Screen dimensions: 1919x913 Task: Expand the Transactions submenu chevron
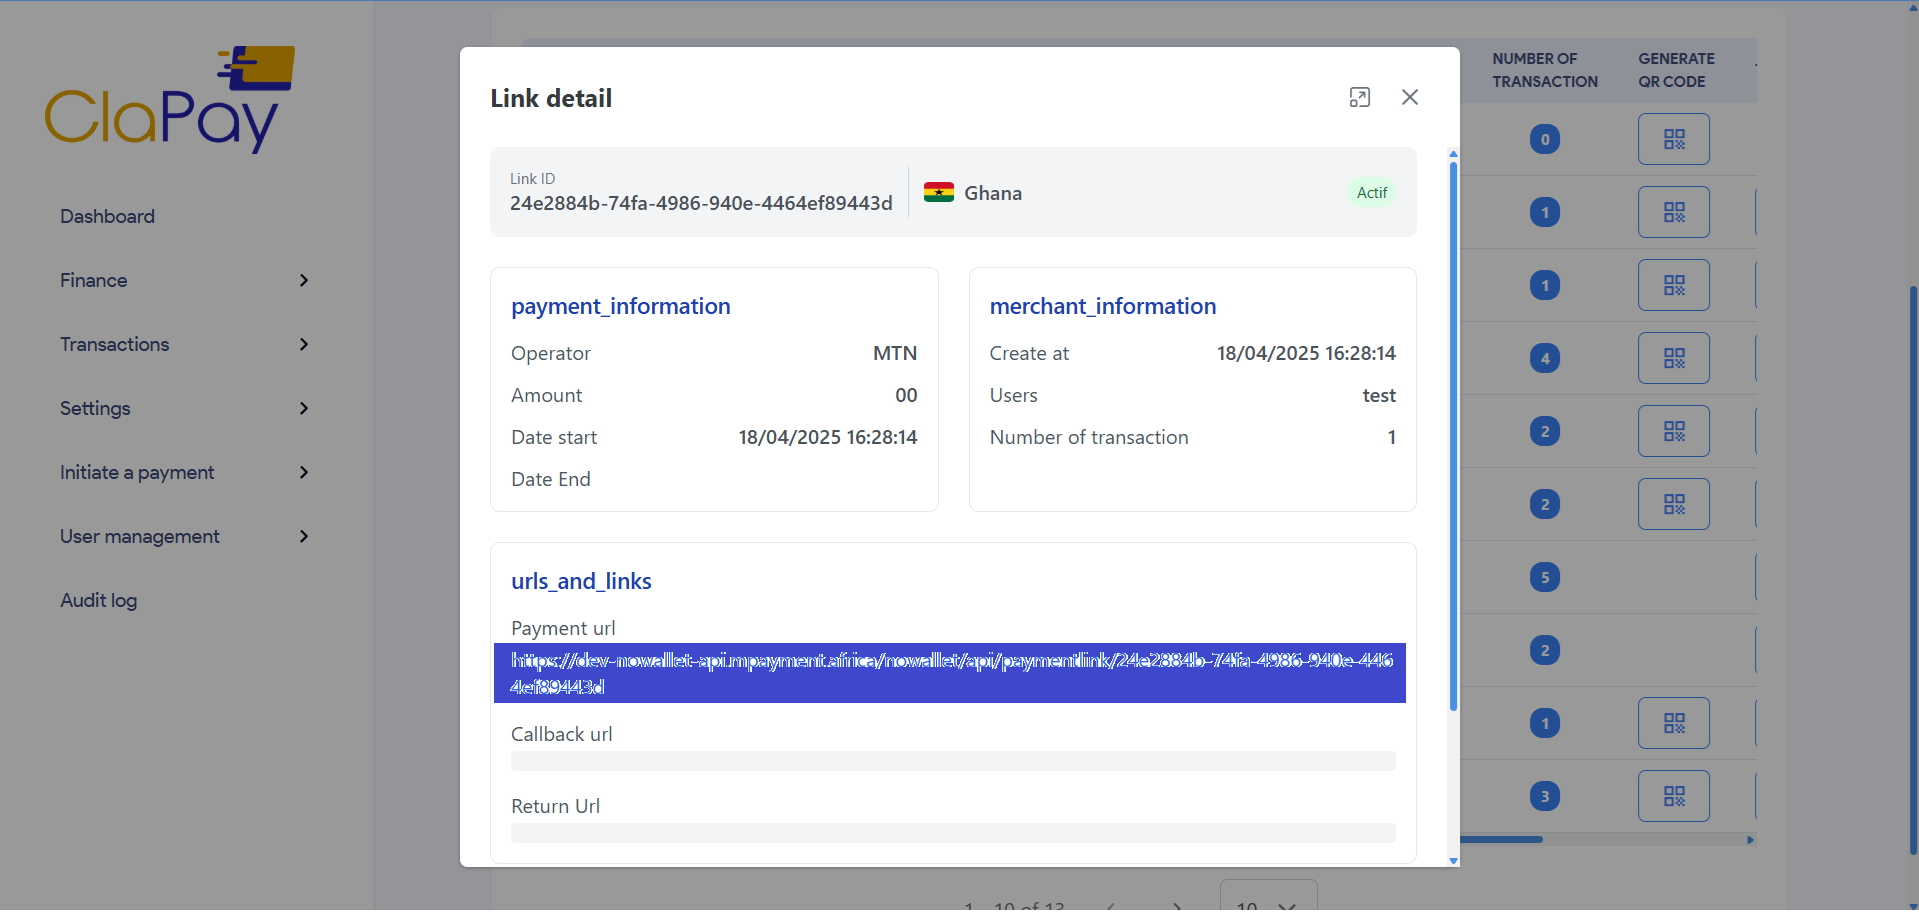[x=304, y=345]
